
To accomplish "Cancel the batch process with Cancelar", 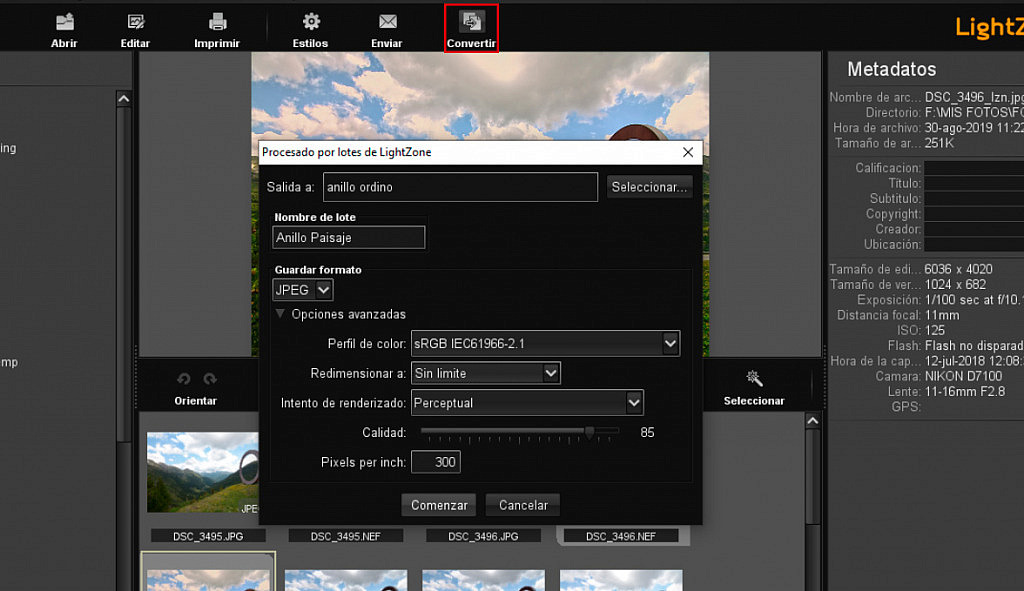I will click(x=522, y=505).
